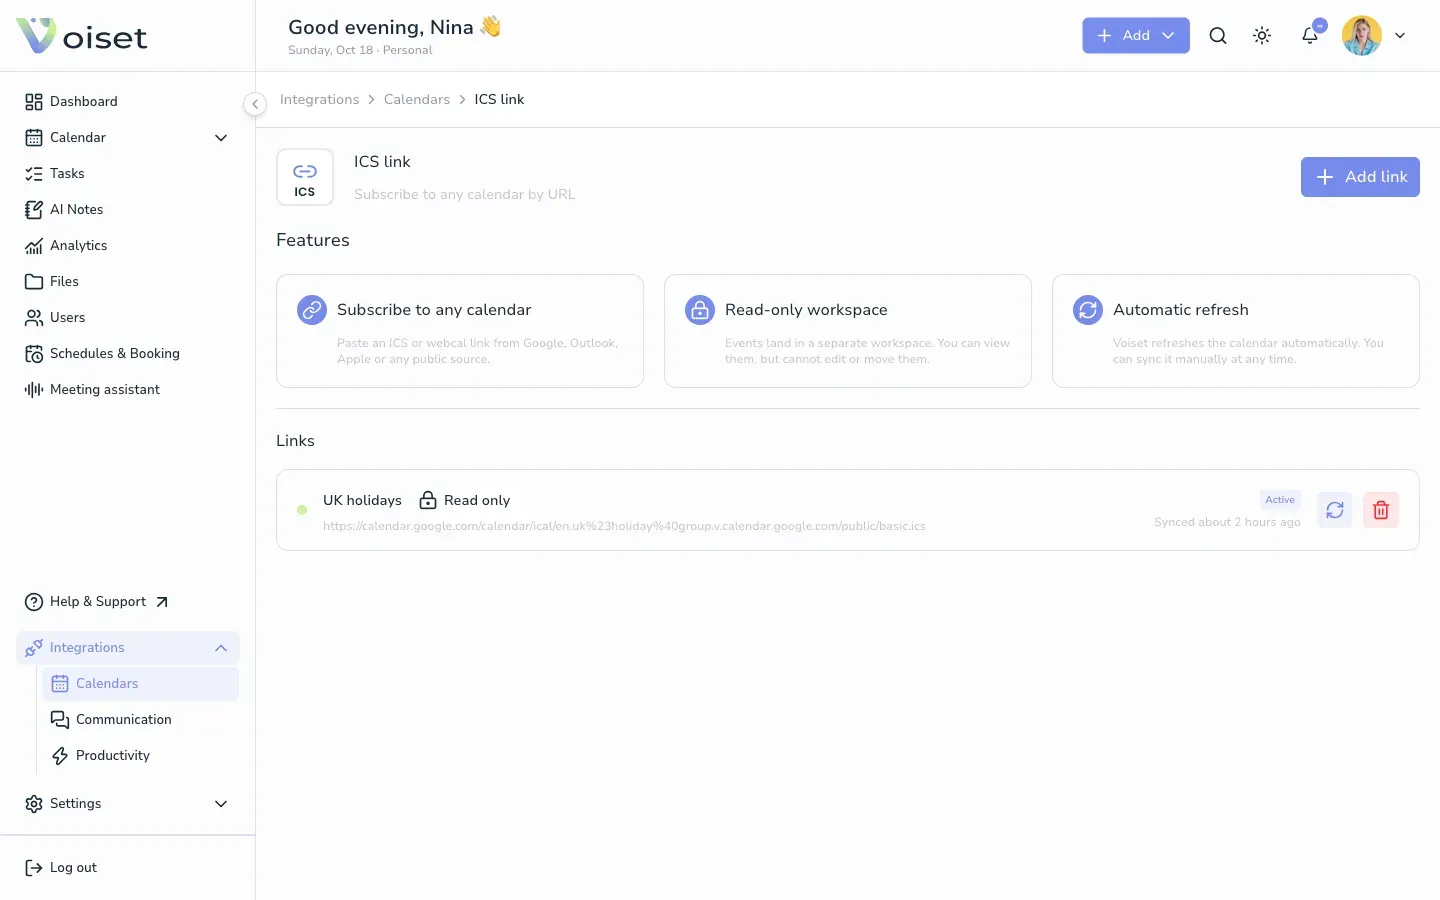Open Meeting assistant
This screenshot has width=1440, height=900.
coord(127,389)
